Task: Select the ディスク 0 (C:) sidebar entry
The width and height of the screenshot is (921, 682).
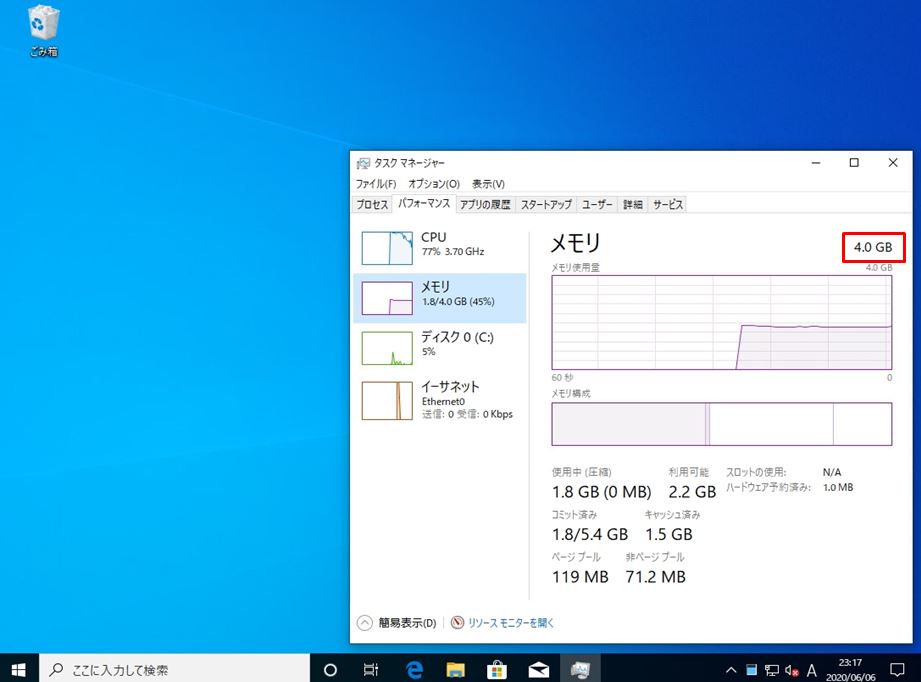Action: click(x=439, y=348)
